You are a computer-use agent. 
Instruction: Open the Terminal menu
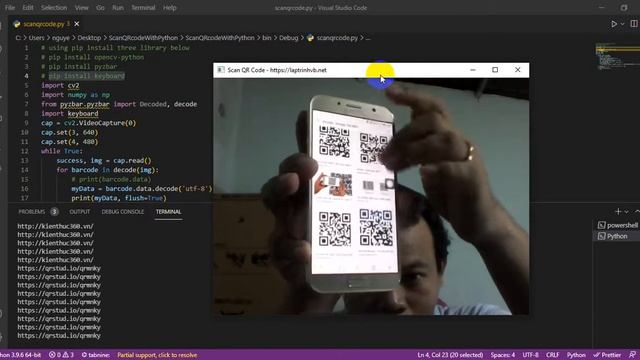point(143,7)
